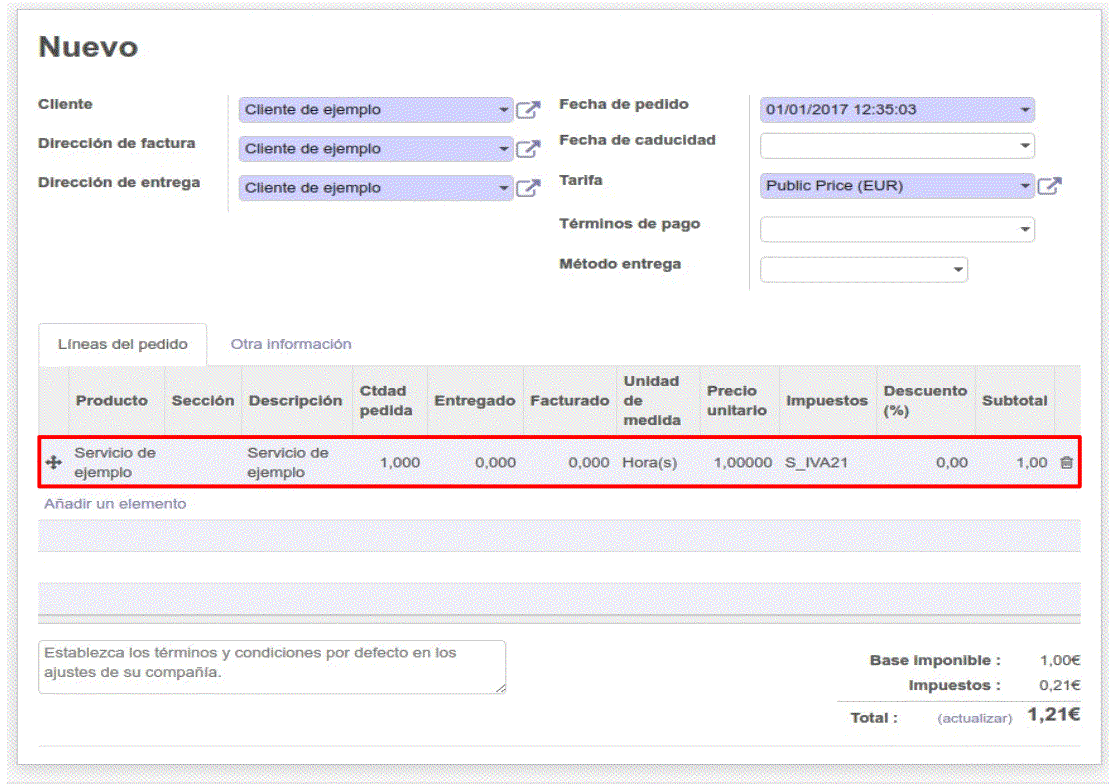Open the Método entrega dropdown
This screenshot has width=1109, height=784.
tap(958, 270)
